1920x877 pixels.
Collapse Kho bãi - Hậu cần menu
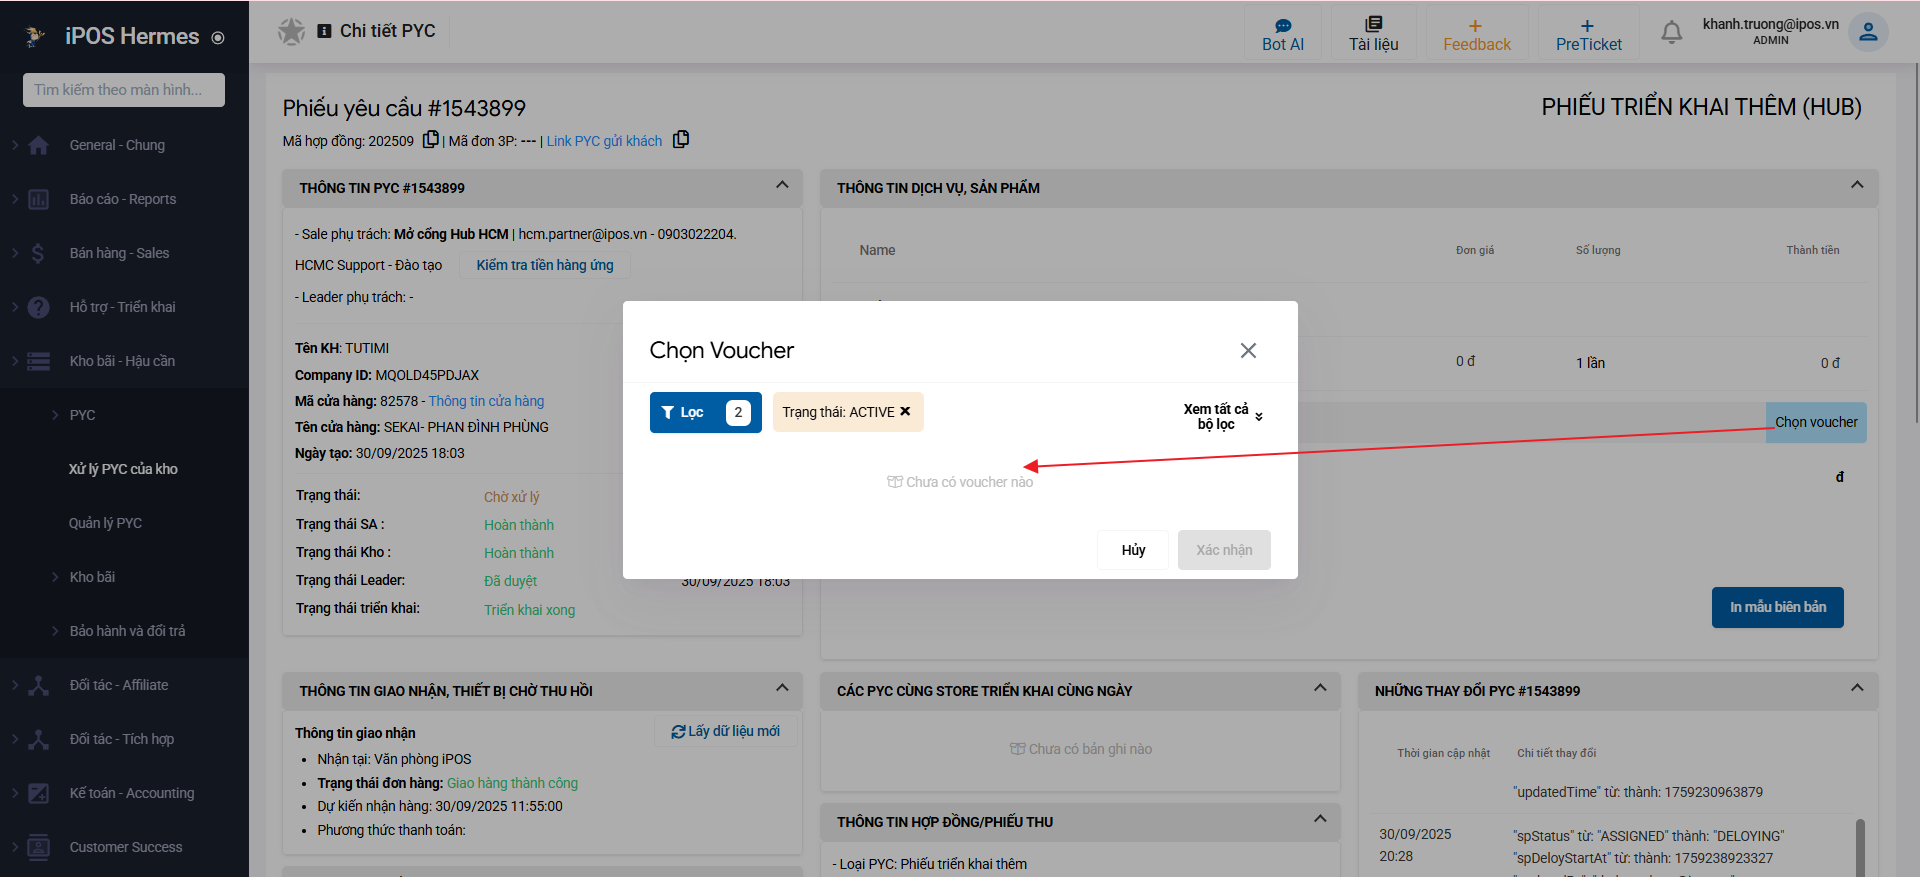coord(124,361)
